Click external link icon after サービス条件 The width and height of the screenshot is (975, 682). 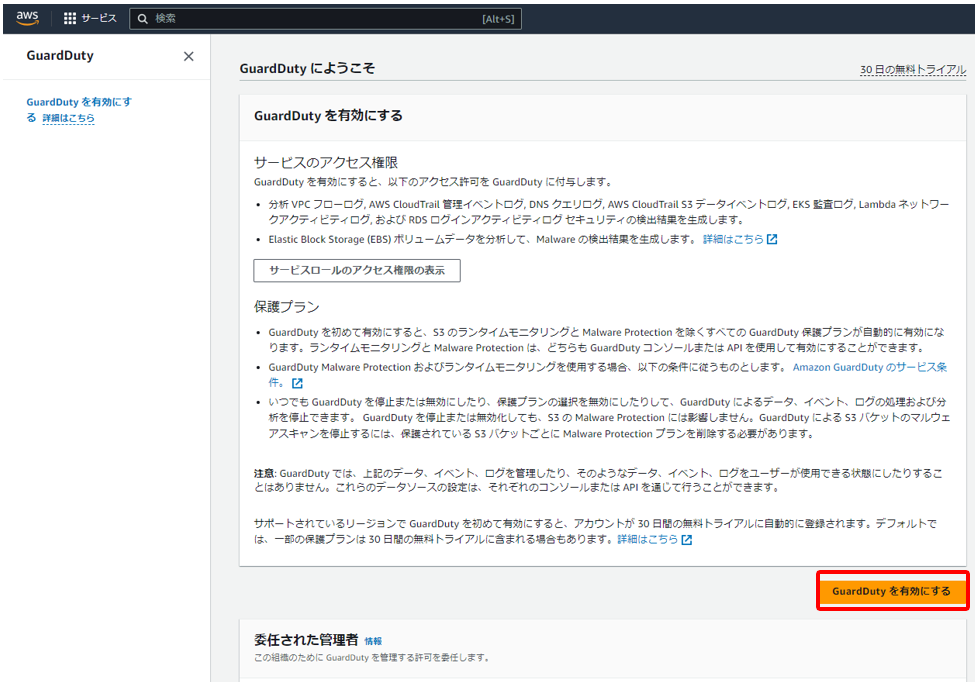tap(297, 383)
